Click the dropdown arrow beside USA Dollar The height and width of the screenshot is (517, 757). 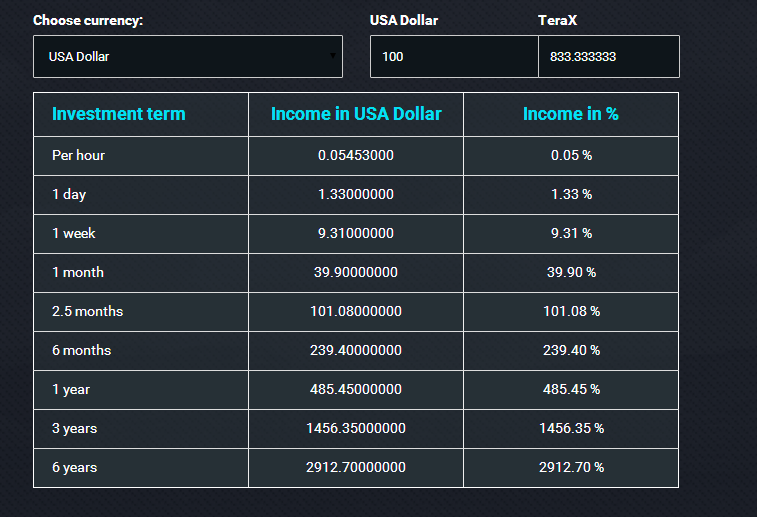pyautogui.click(x=333, y=56)
